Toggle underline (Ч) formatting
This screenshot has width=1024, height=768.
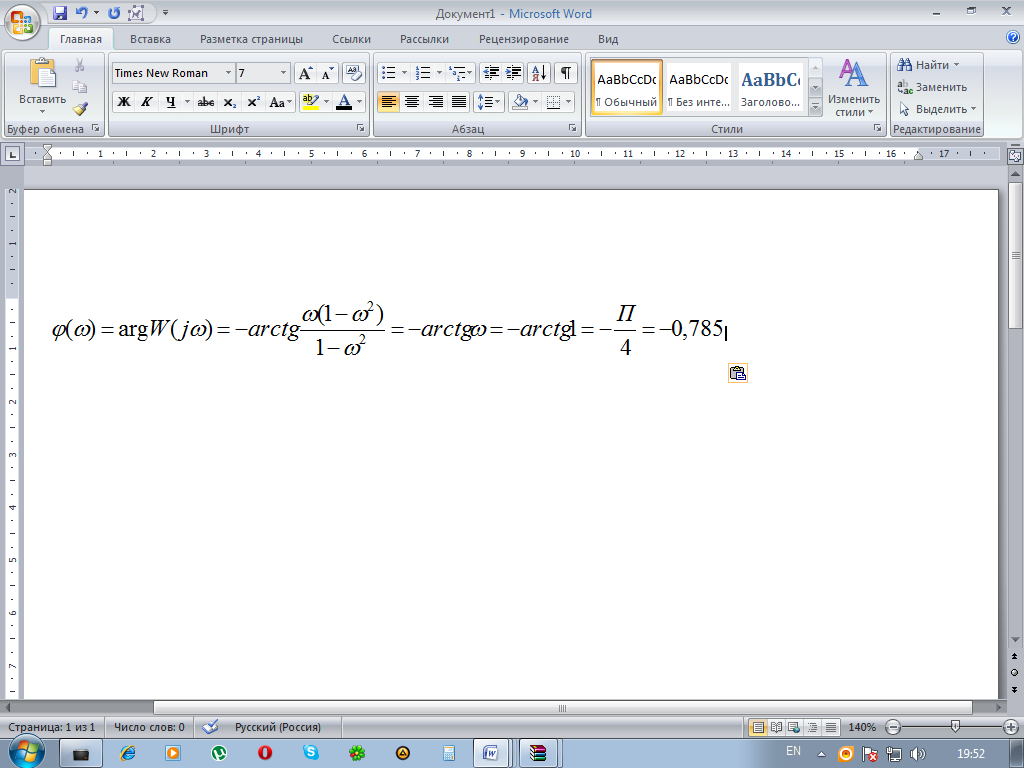170,102
